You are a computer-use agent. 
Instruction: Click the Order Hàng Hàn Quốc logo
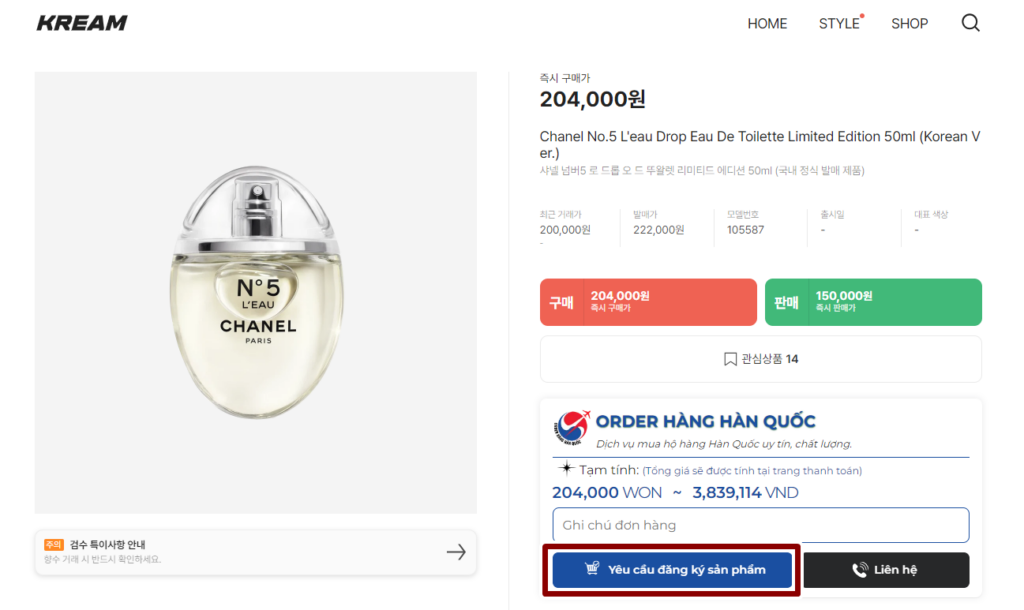[x=571, y=428]
